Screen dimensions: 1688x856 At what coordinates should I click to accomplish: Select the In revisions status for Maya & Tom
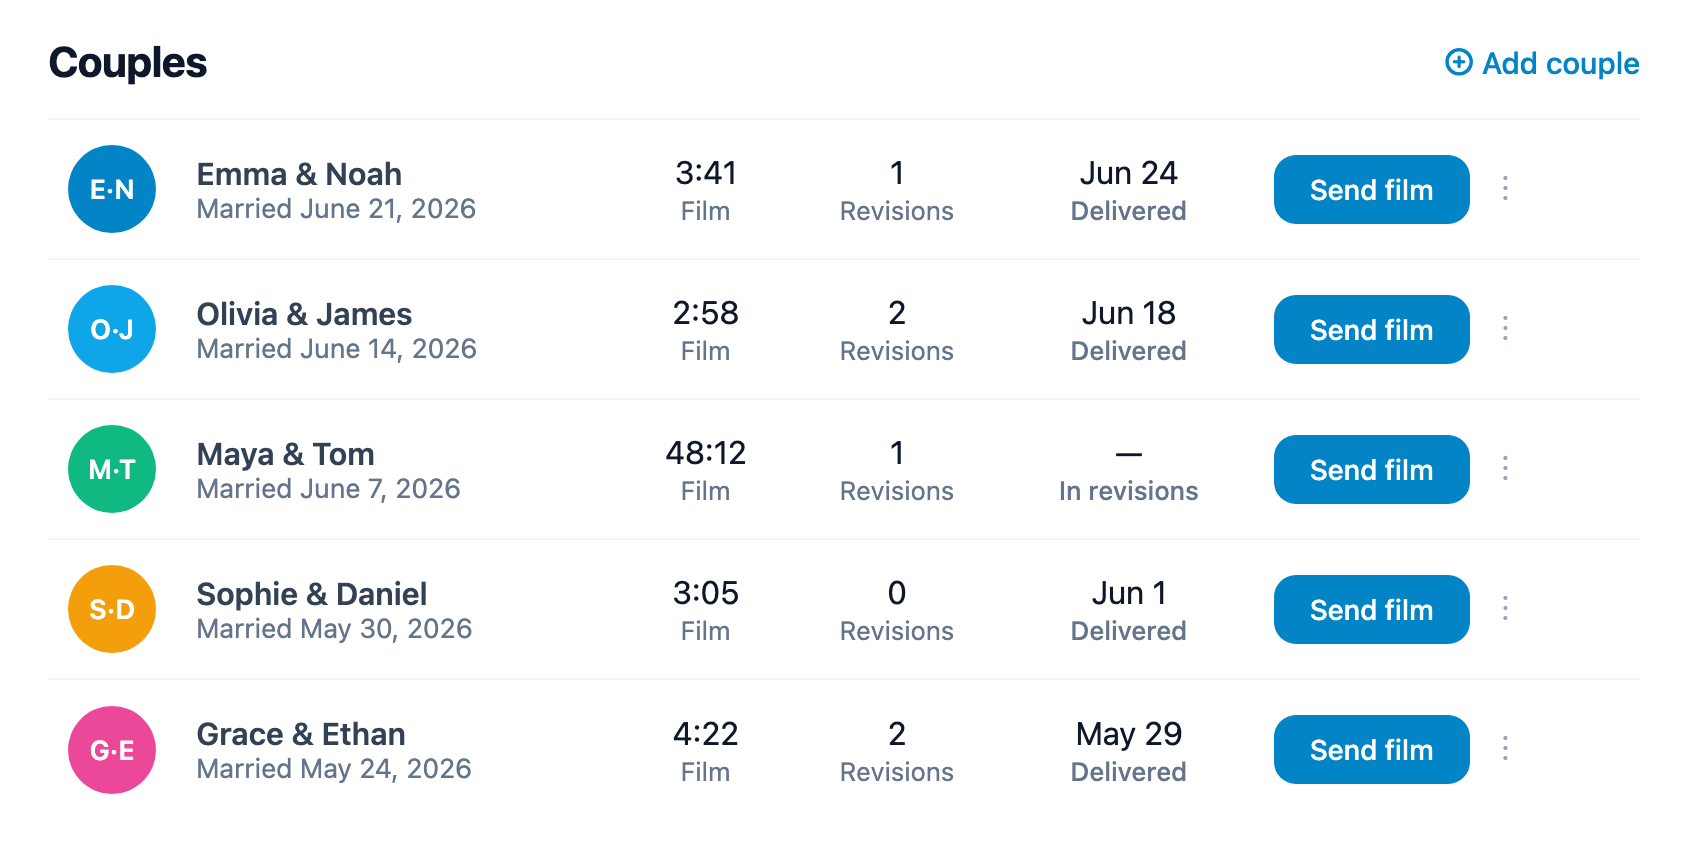pyautogui.click(x=1128, y=491)
